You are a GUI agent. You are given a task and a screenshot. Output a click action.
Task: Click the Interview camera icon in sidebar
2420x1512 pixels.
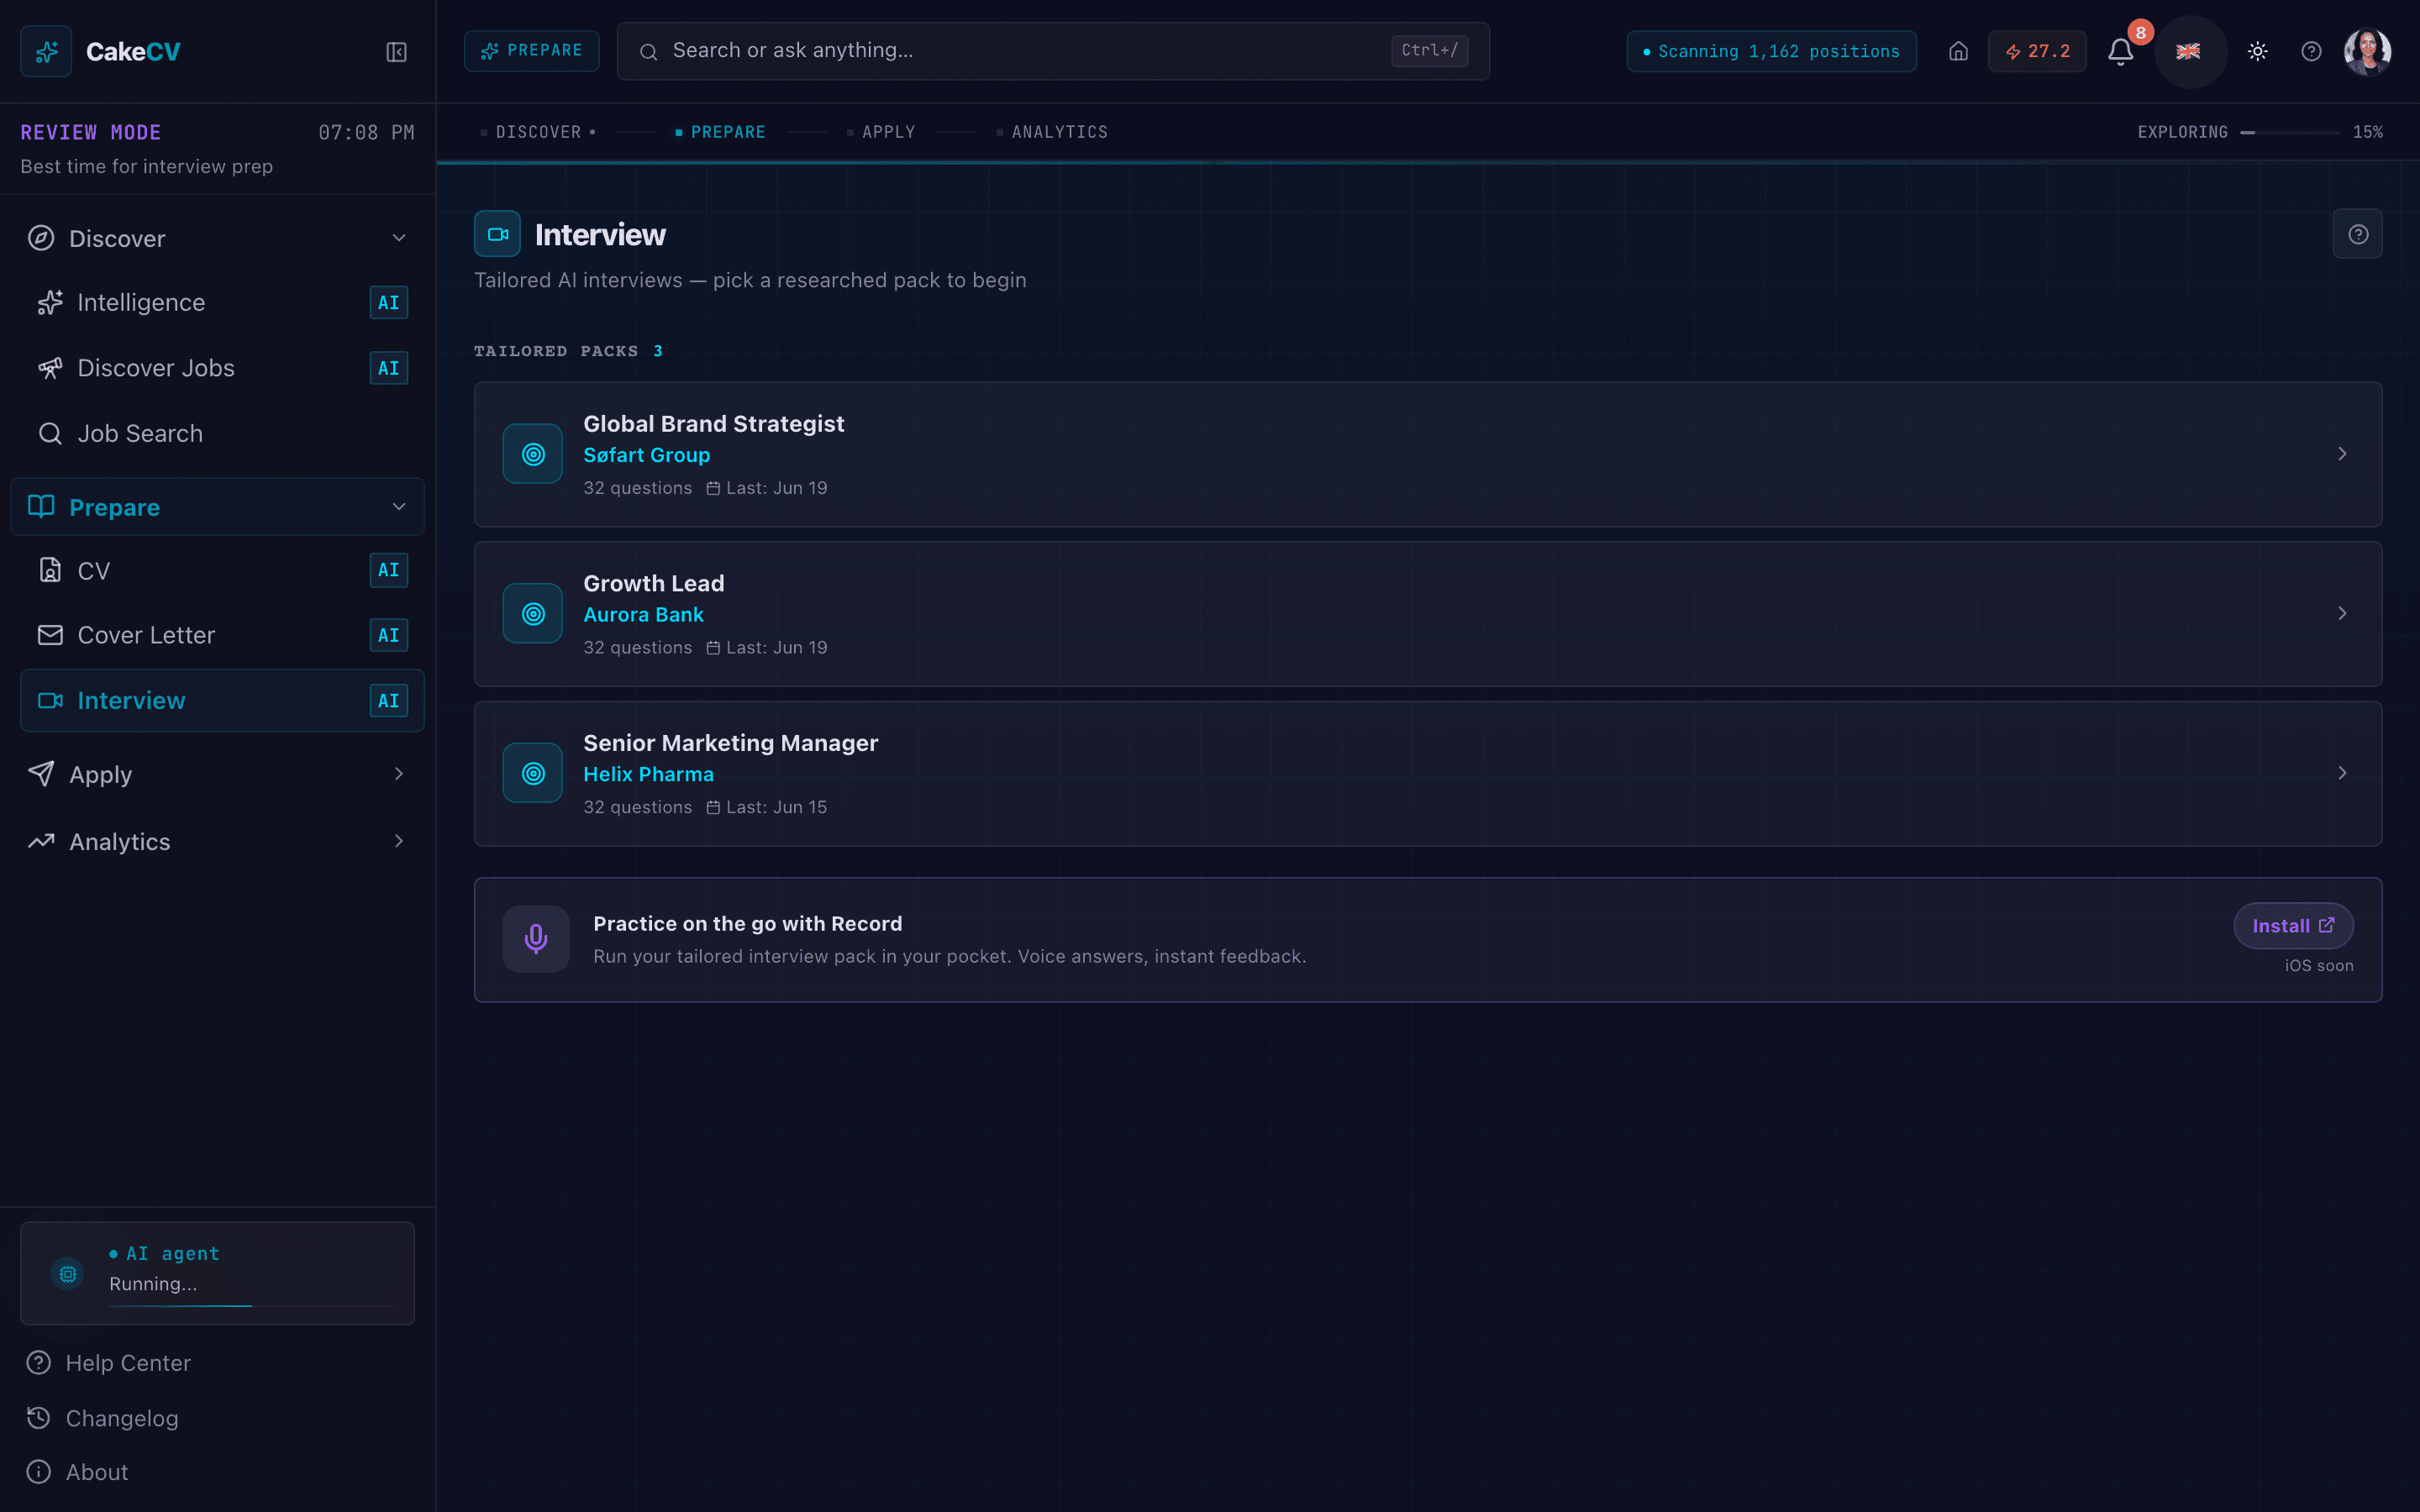point(50,701)
